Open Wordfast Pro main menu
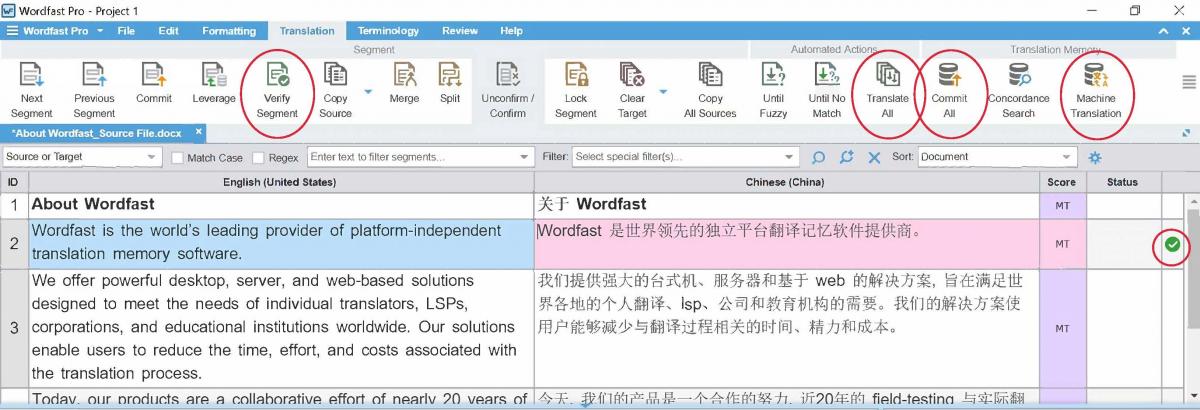Screen dimensions: 1200x410 coord(55,31)
